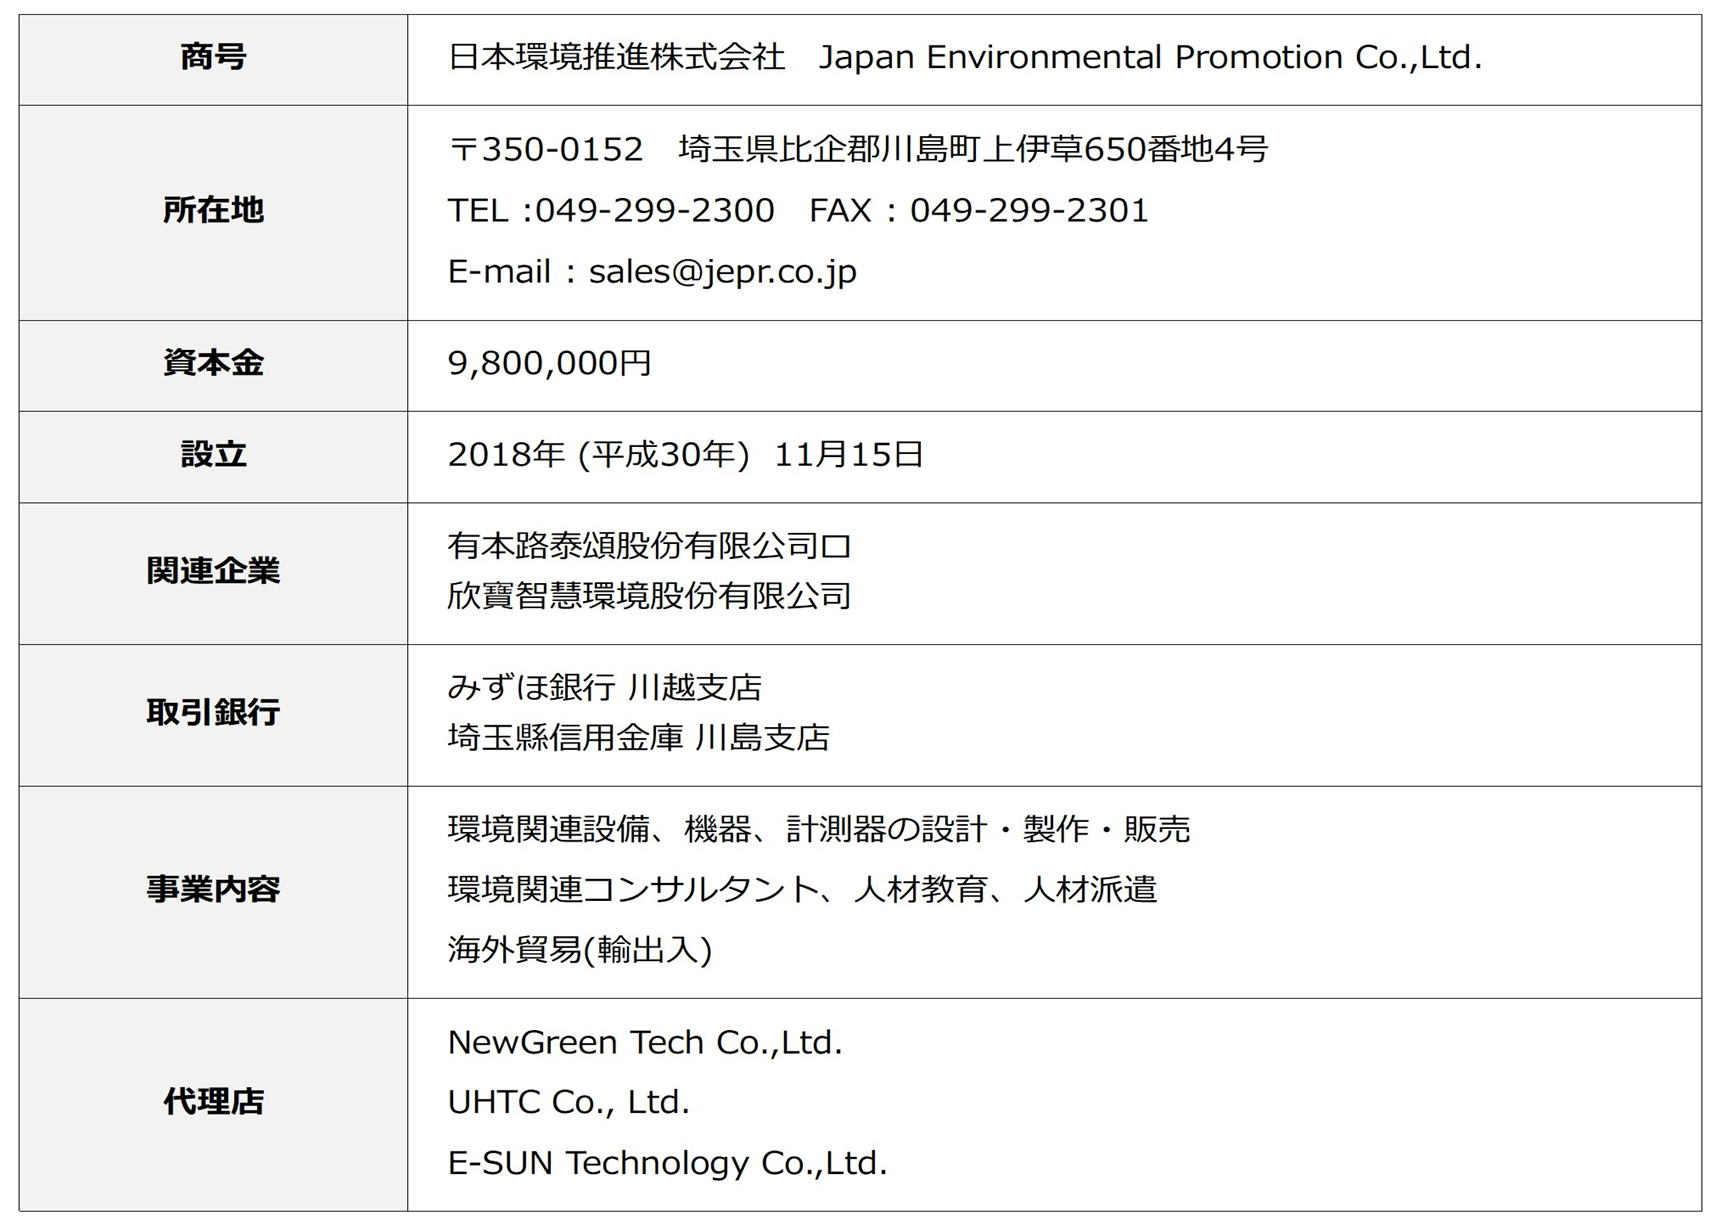
Task: Click the postal address 〒350-0152 line
Action: [858, 149]
